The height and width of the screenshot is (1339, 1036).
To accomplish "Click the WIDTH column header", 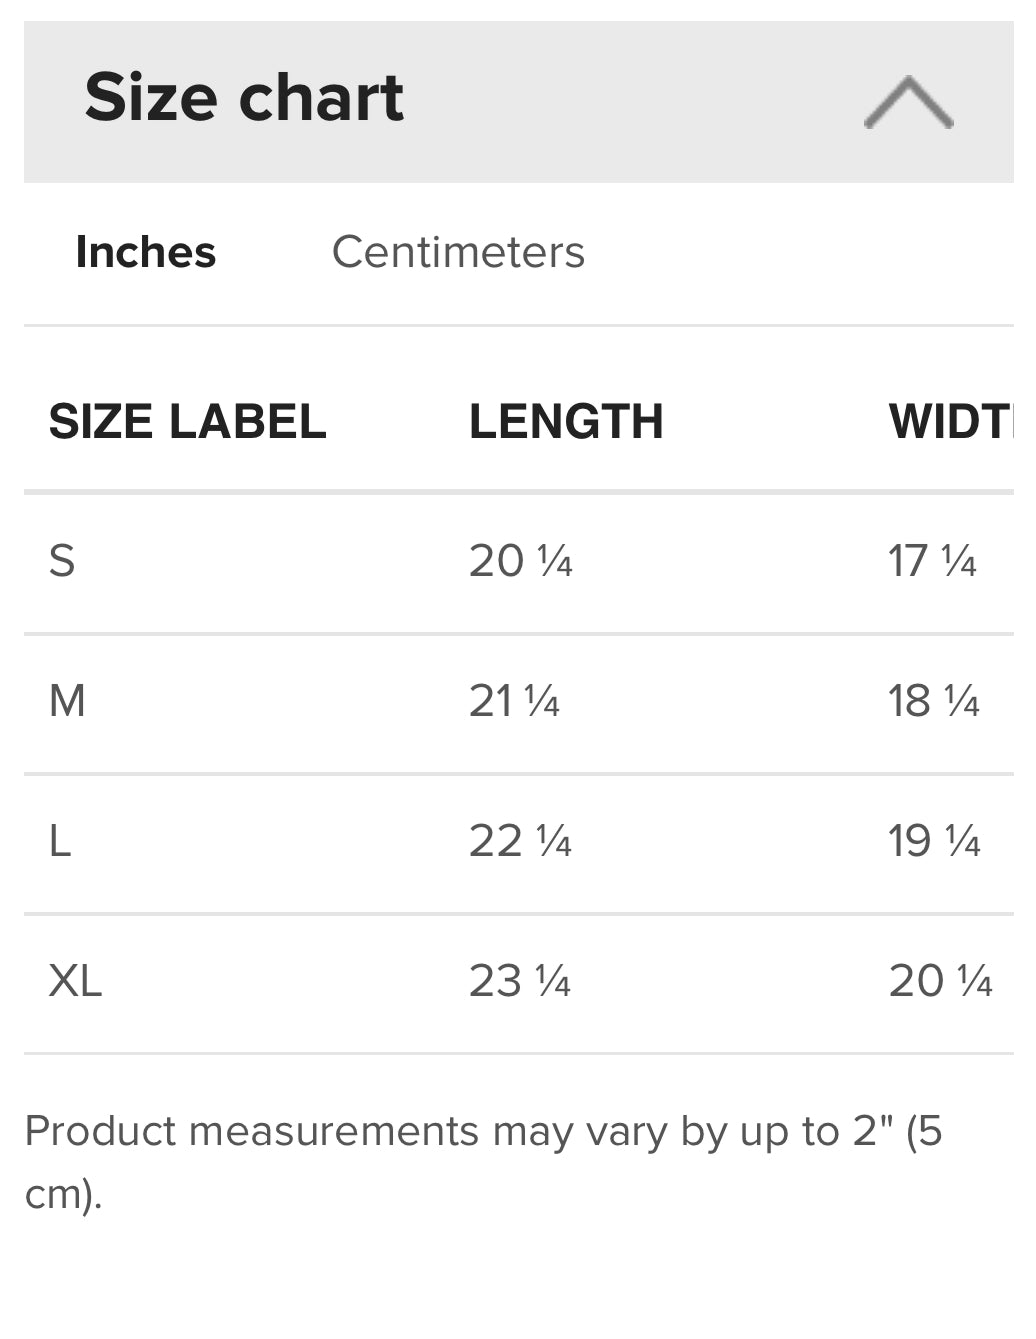I will [x=950, y=421].
